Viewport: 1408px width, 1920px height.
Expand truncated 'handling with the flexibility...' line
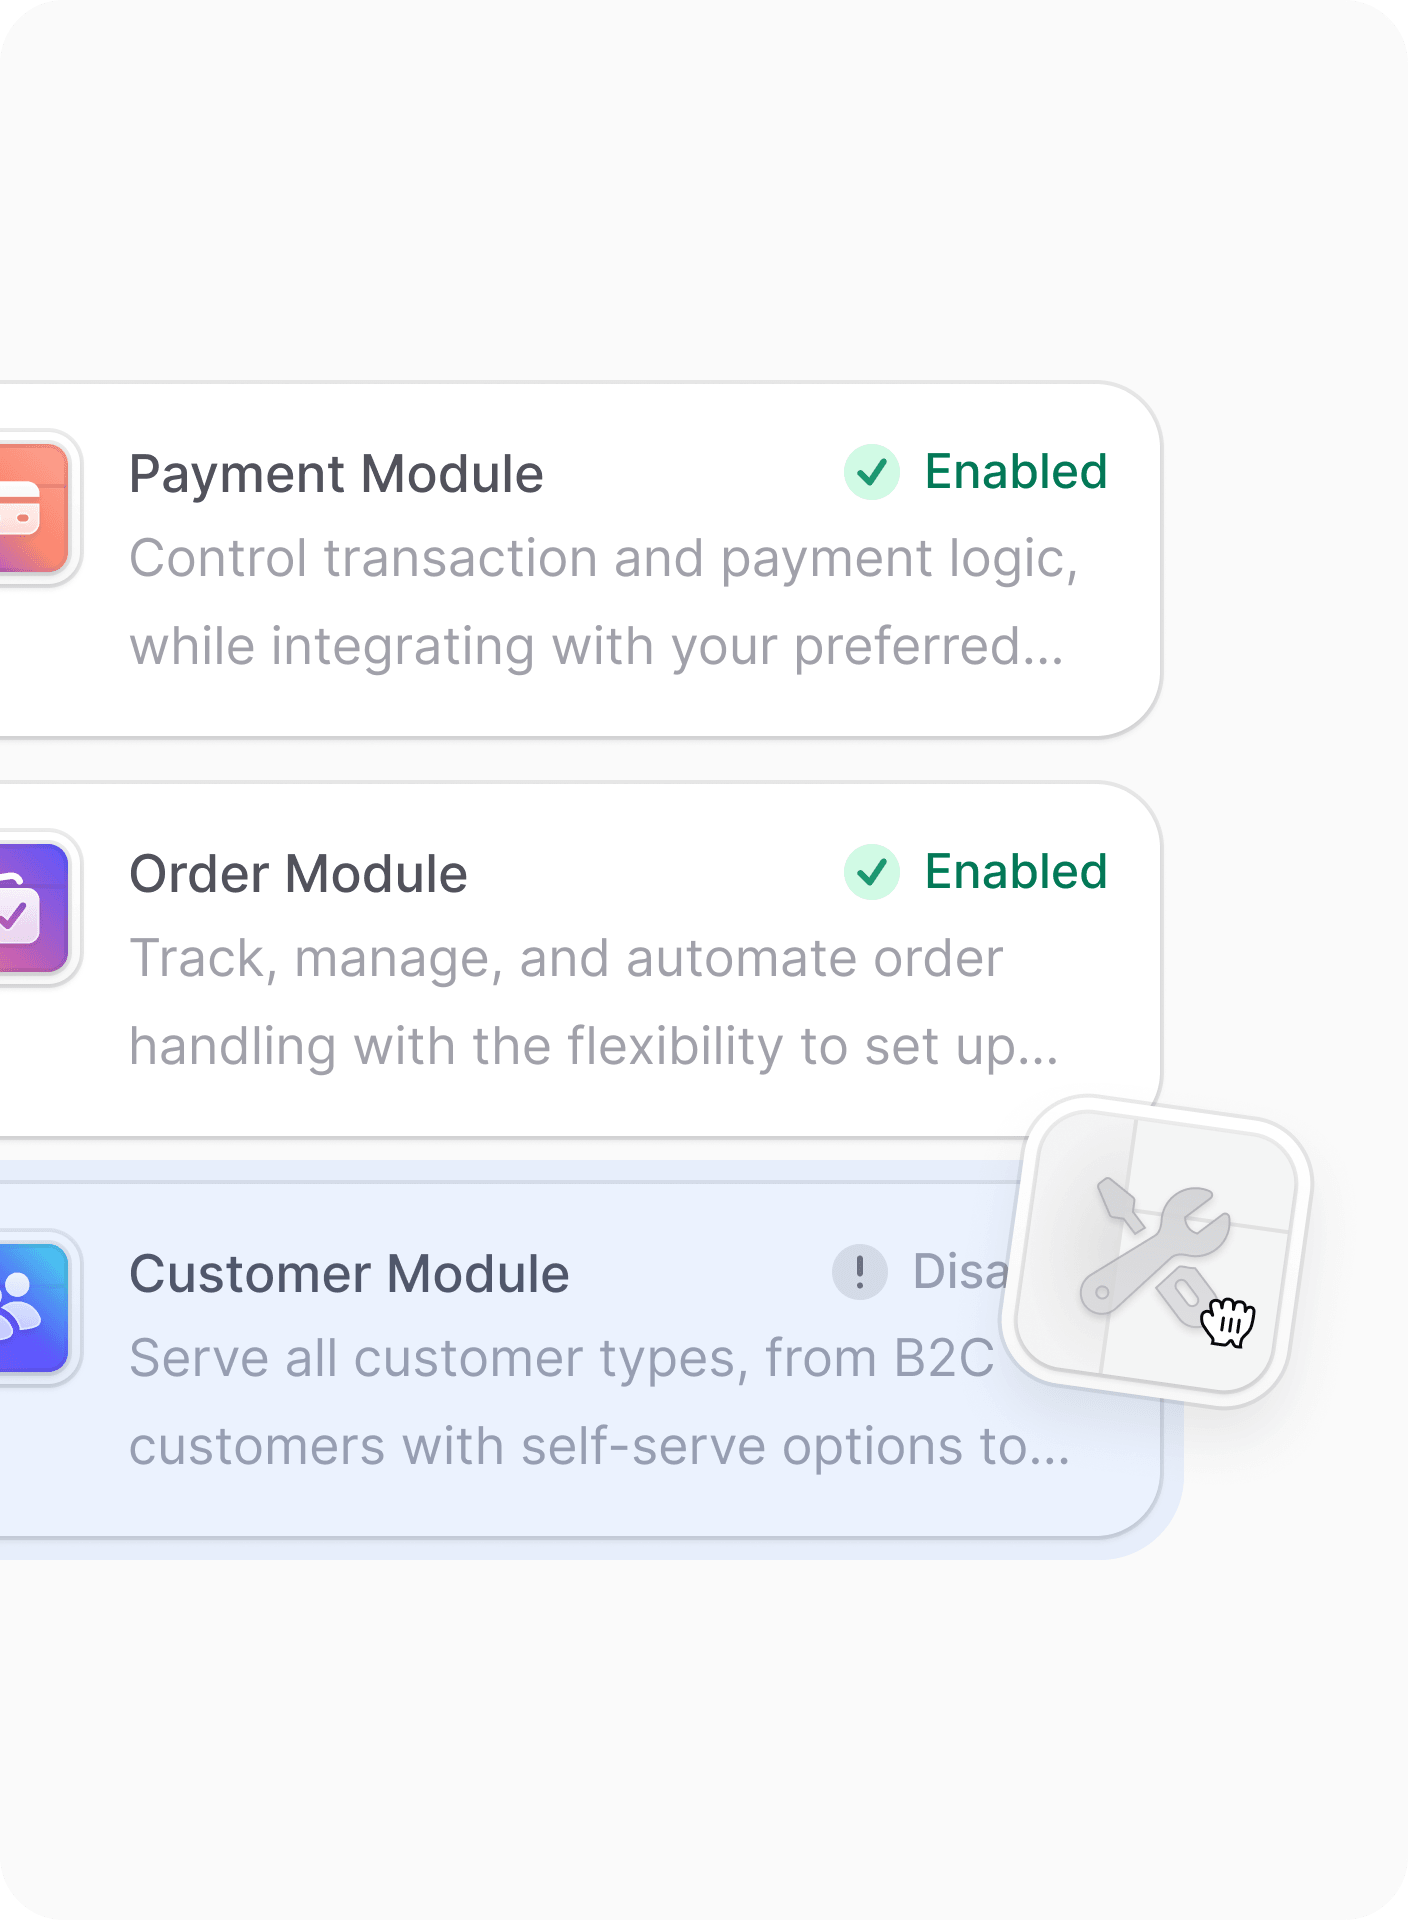[x=594, y=1047]
